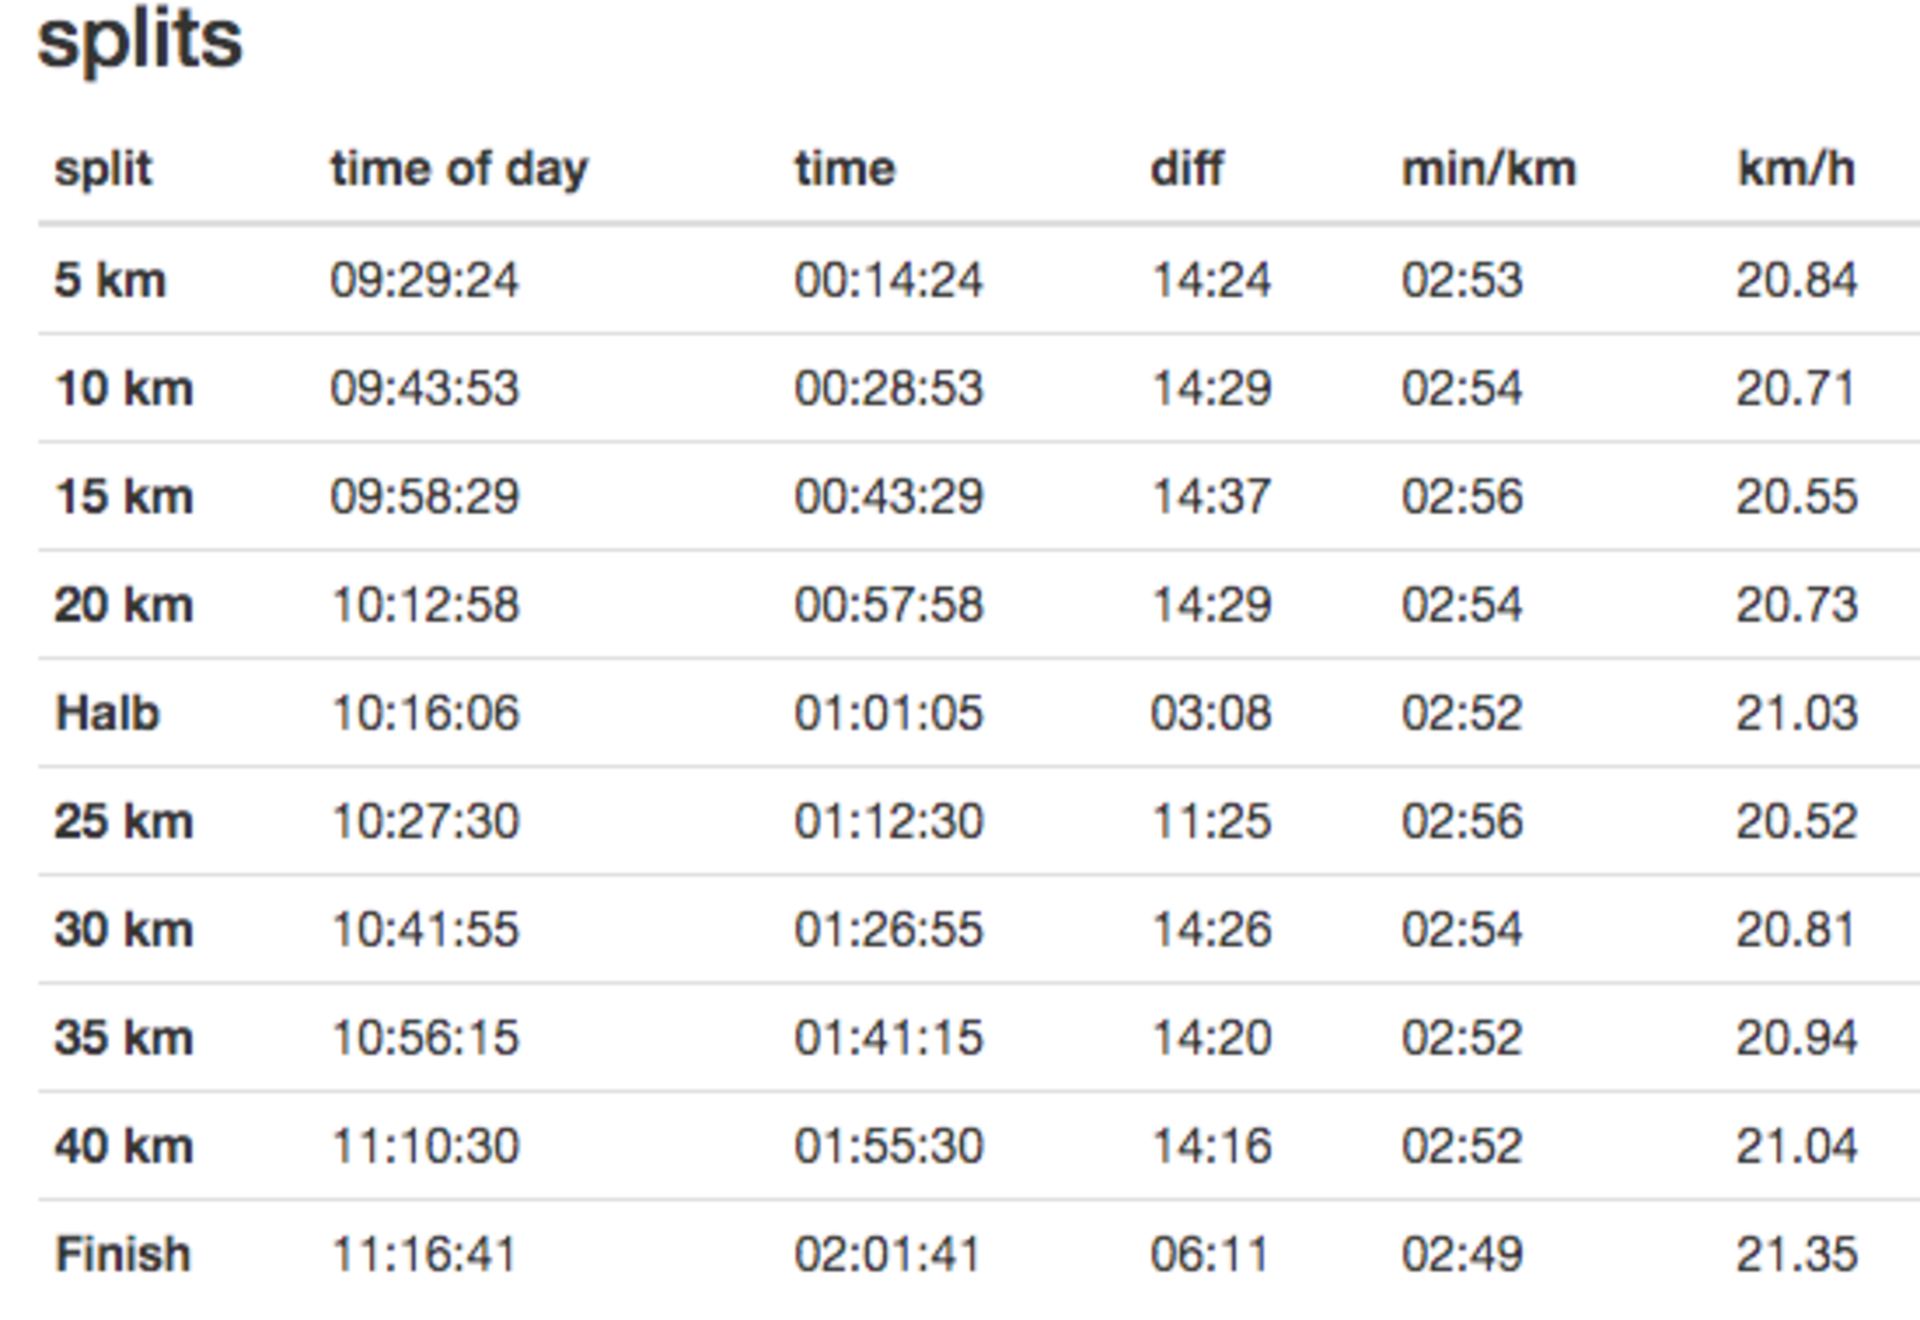Click the 'splits' section heading
This screenshot has height=1320, width=1920.
[140, 40]
